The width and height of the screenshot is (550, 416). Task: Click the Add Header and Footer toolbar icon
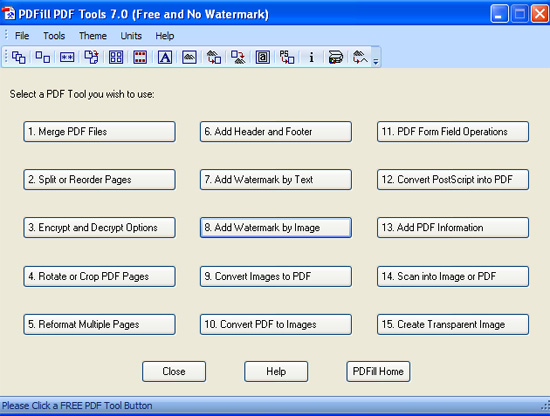pos(140,57)
